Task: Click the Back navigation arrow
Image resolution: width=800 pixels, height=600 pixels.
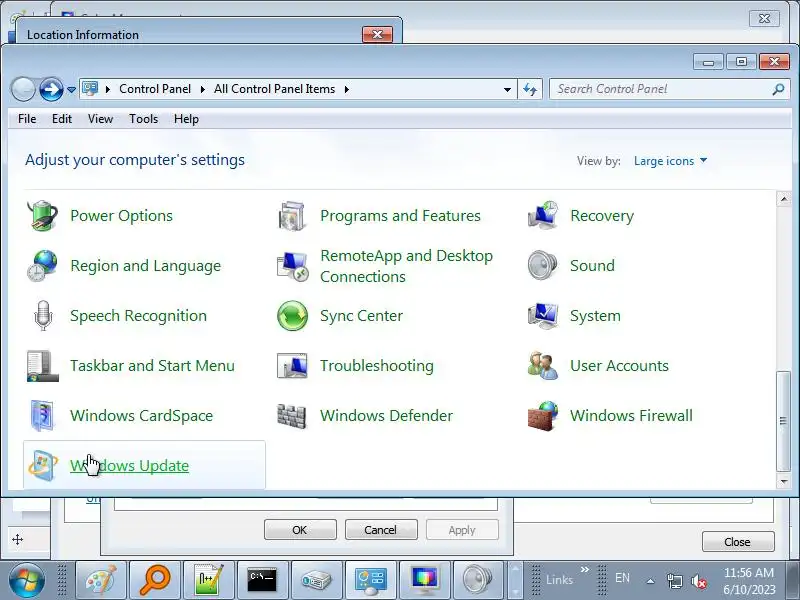Action: pyautogui.click(x=23, y=89)
